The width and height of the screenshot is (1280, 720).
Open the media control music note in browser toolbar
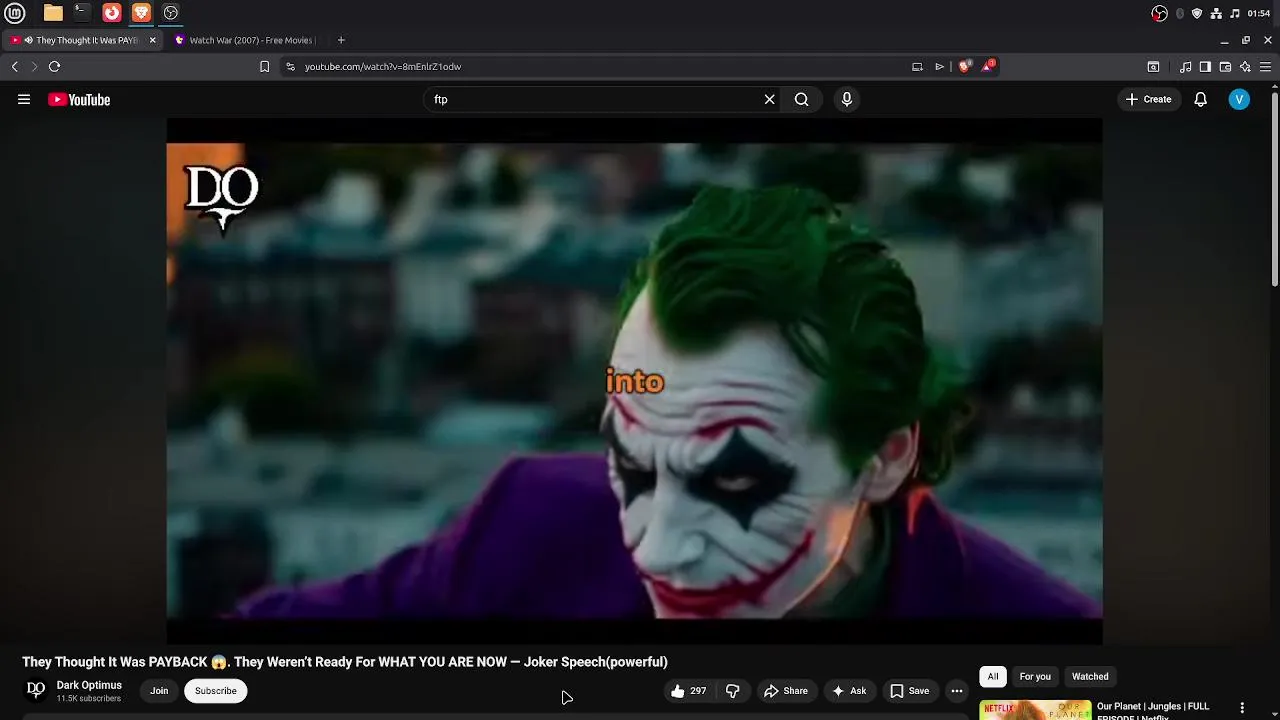coord(1185,67)
